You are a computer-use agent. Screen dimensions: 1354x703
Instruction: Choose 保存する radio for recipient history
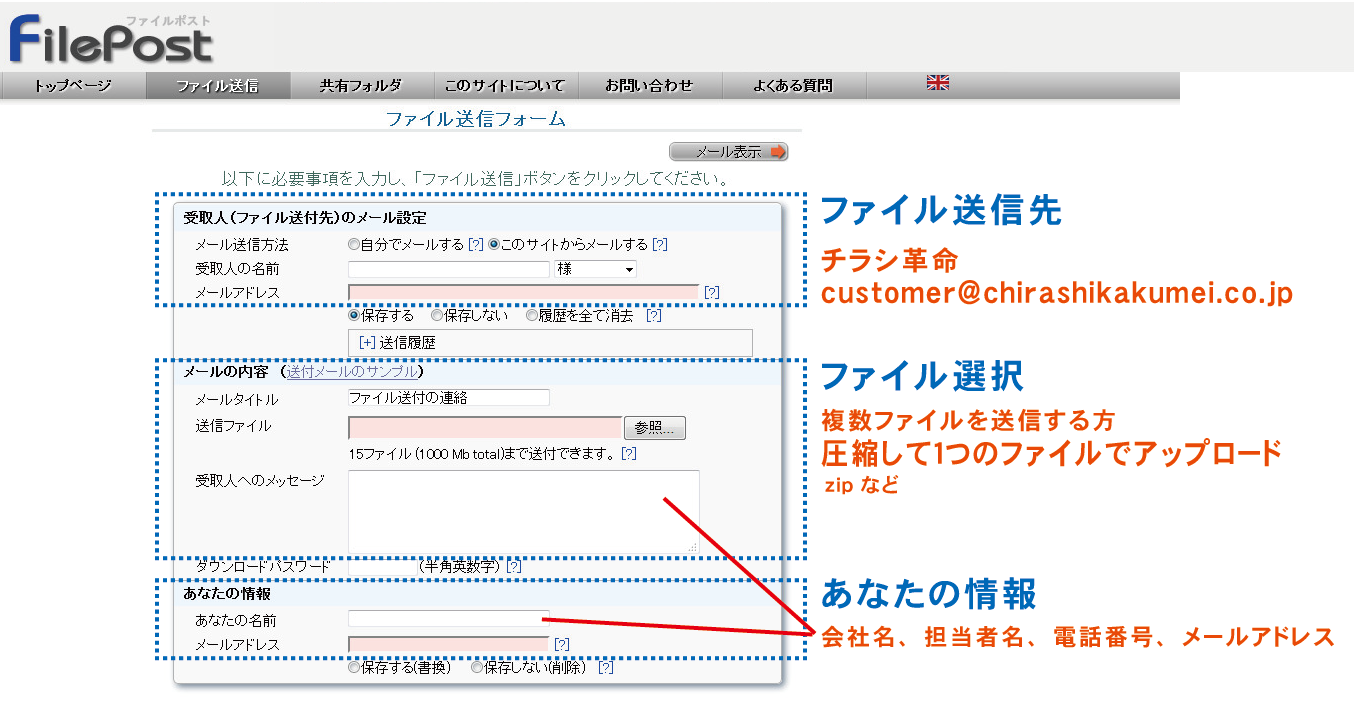coord(354,315)
